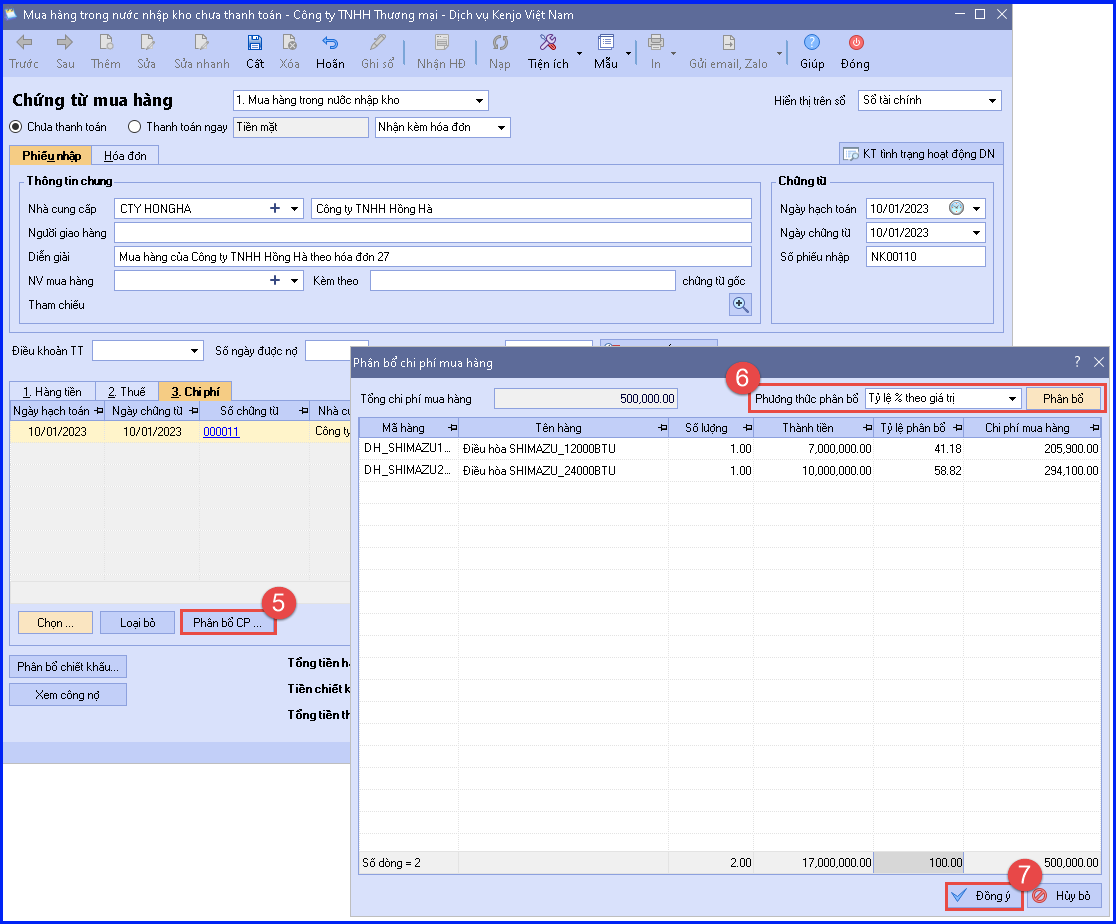Click the Sau forward-arrow toolbar icon
The width and height of the screenshot is (1116, 924).
tap(65, 43)
